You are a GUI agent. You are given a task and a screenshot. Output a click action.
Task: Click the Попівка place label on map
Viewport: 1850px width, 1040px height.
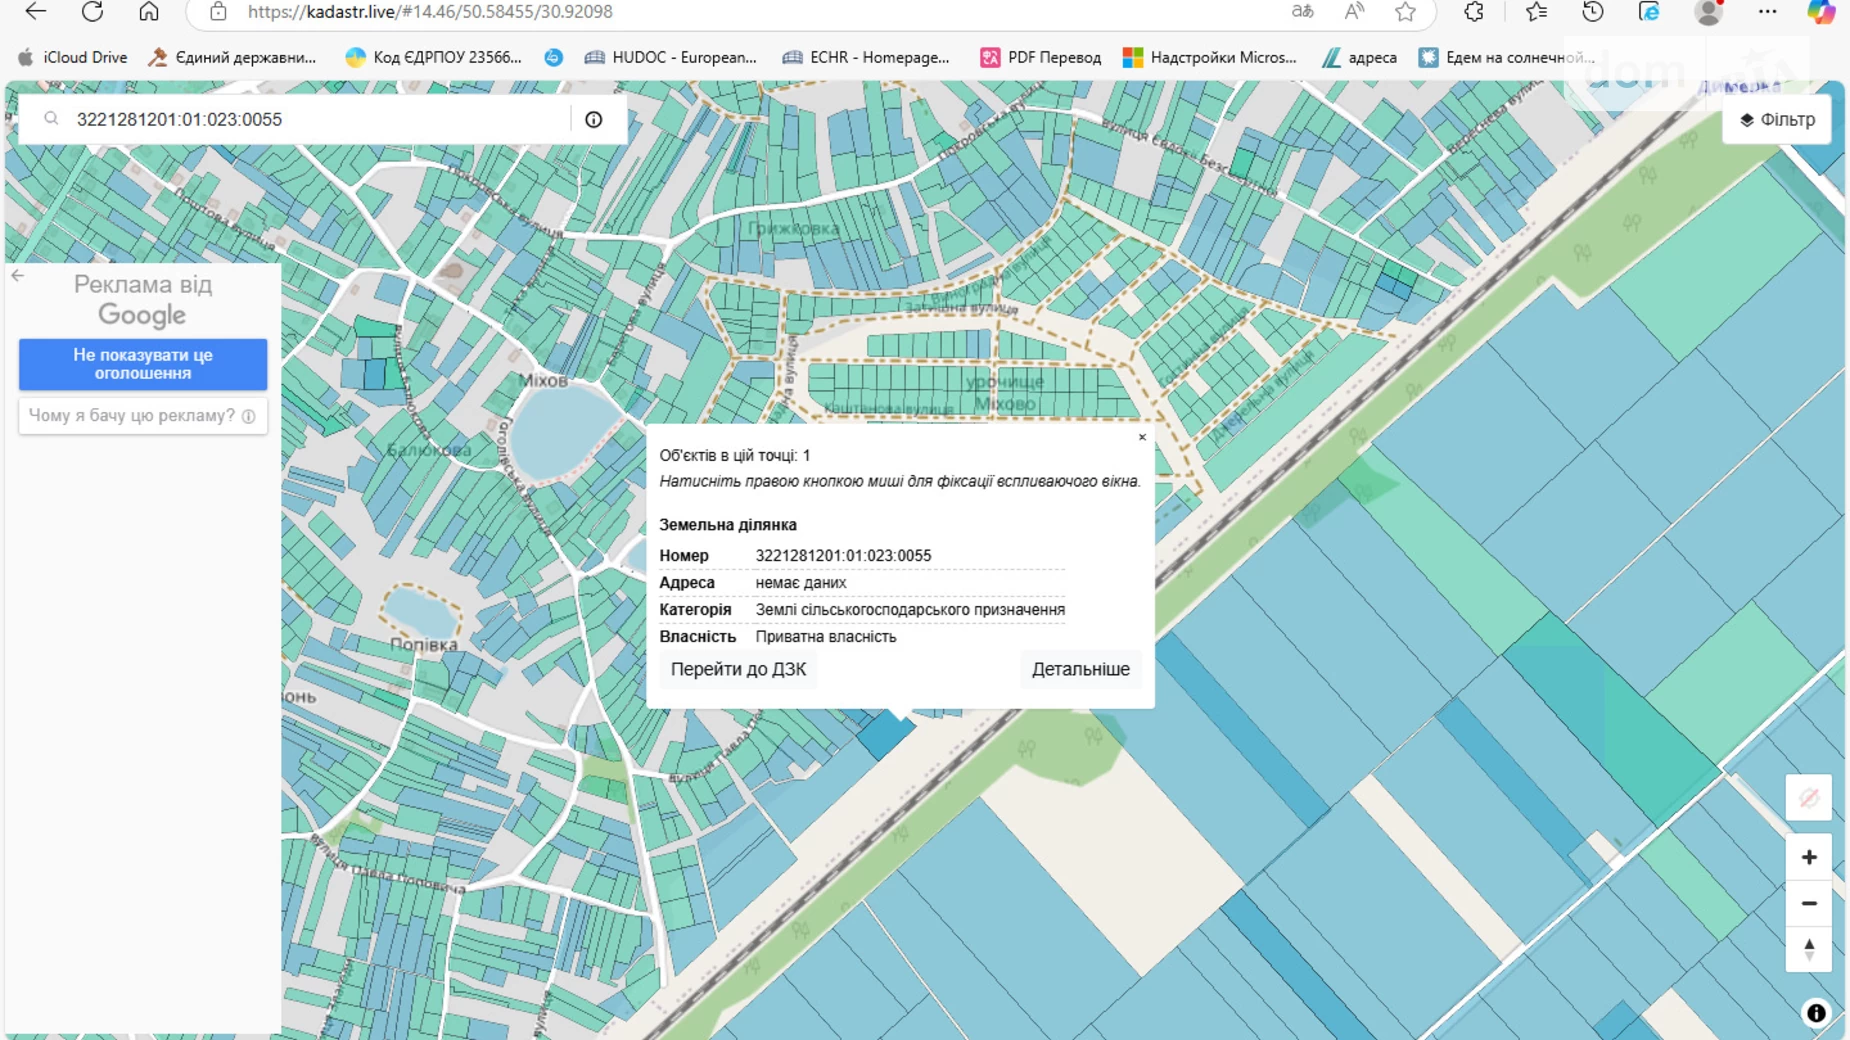[x=424, y=645]
